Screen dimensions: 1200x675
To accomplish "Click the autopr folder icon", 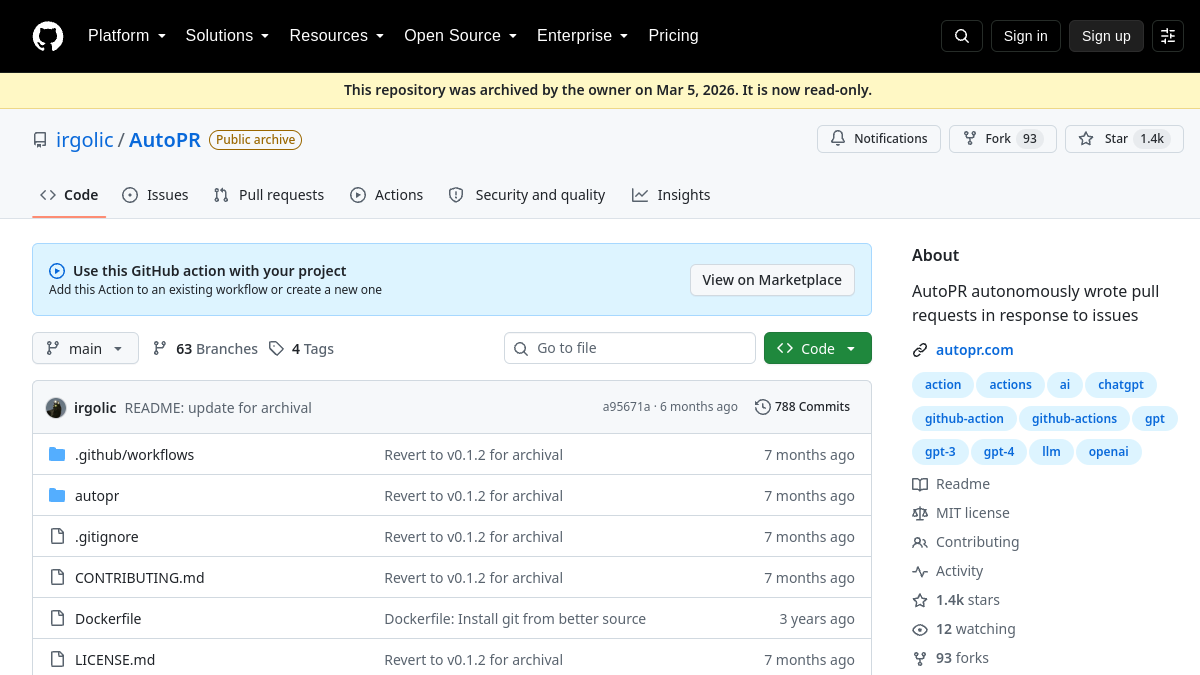I will tap(57, 496).
